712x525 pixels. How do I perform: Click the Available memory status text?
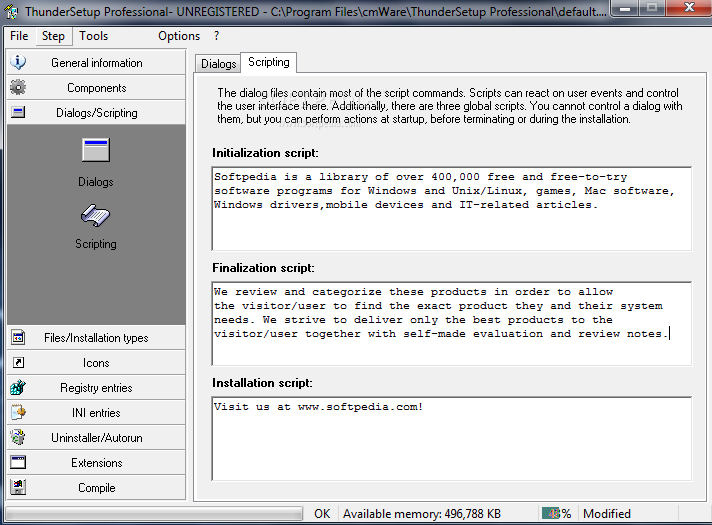click(422, 514)
